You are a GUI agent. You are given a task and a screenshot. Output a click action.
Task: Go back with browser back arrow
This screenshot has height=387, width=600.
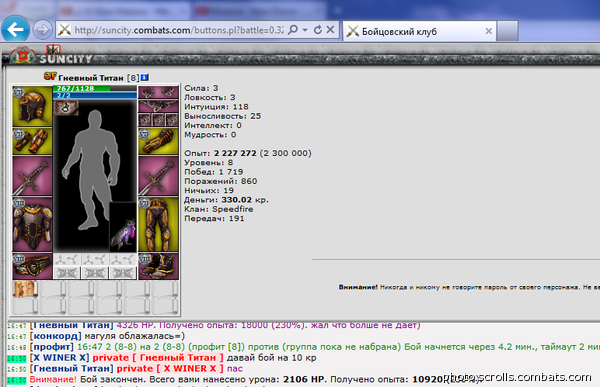click(15, 29)
